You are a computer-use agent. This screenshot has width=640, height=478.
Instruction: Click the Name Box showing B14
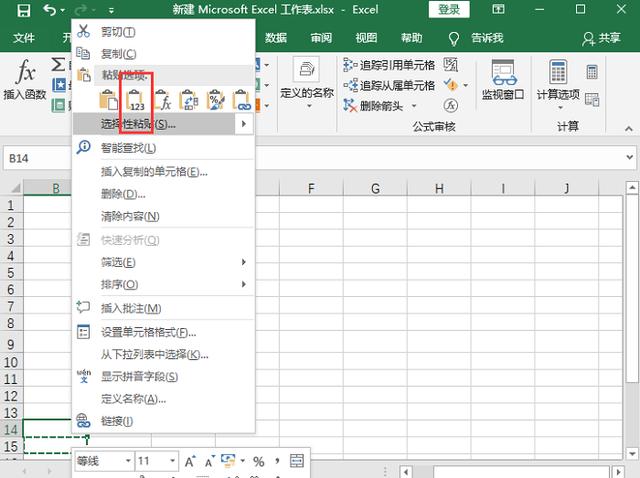click(37, 158)
